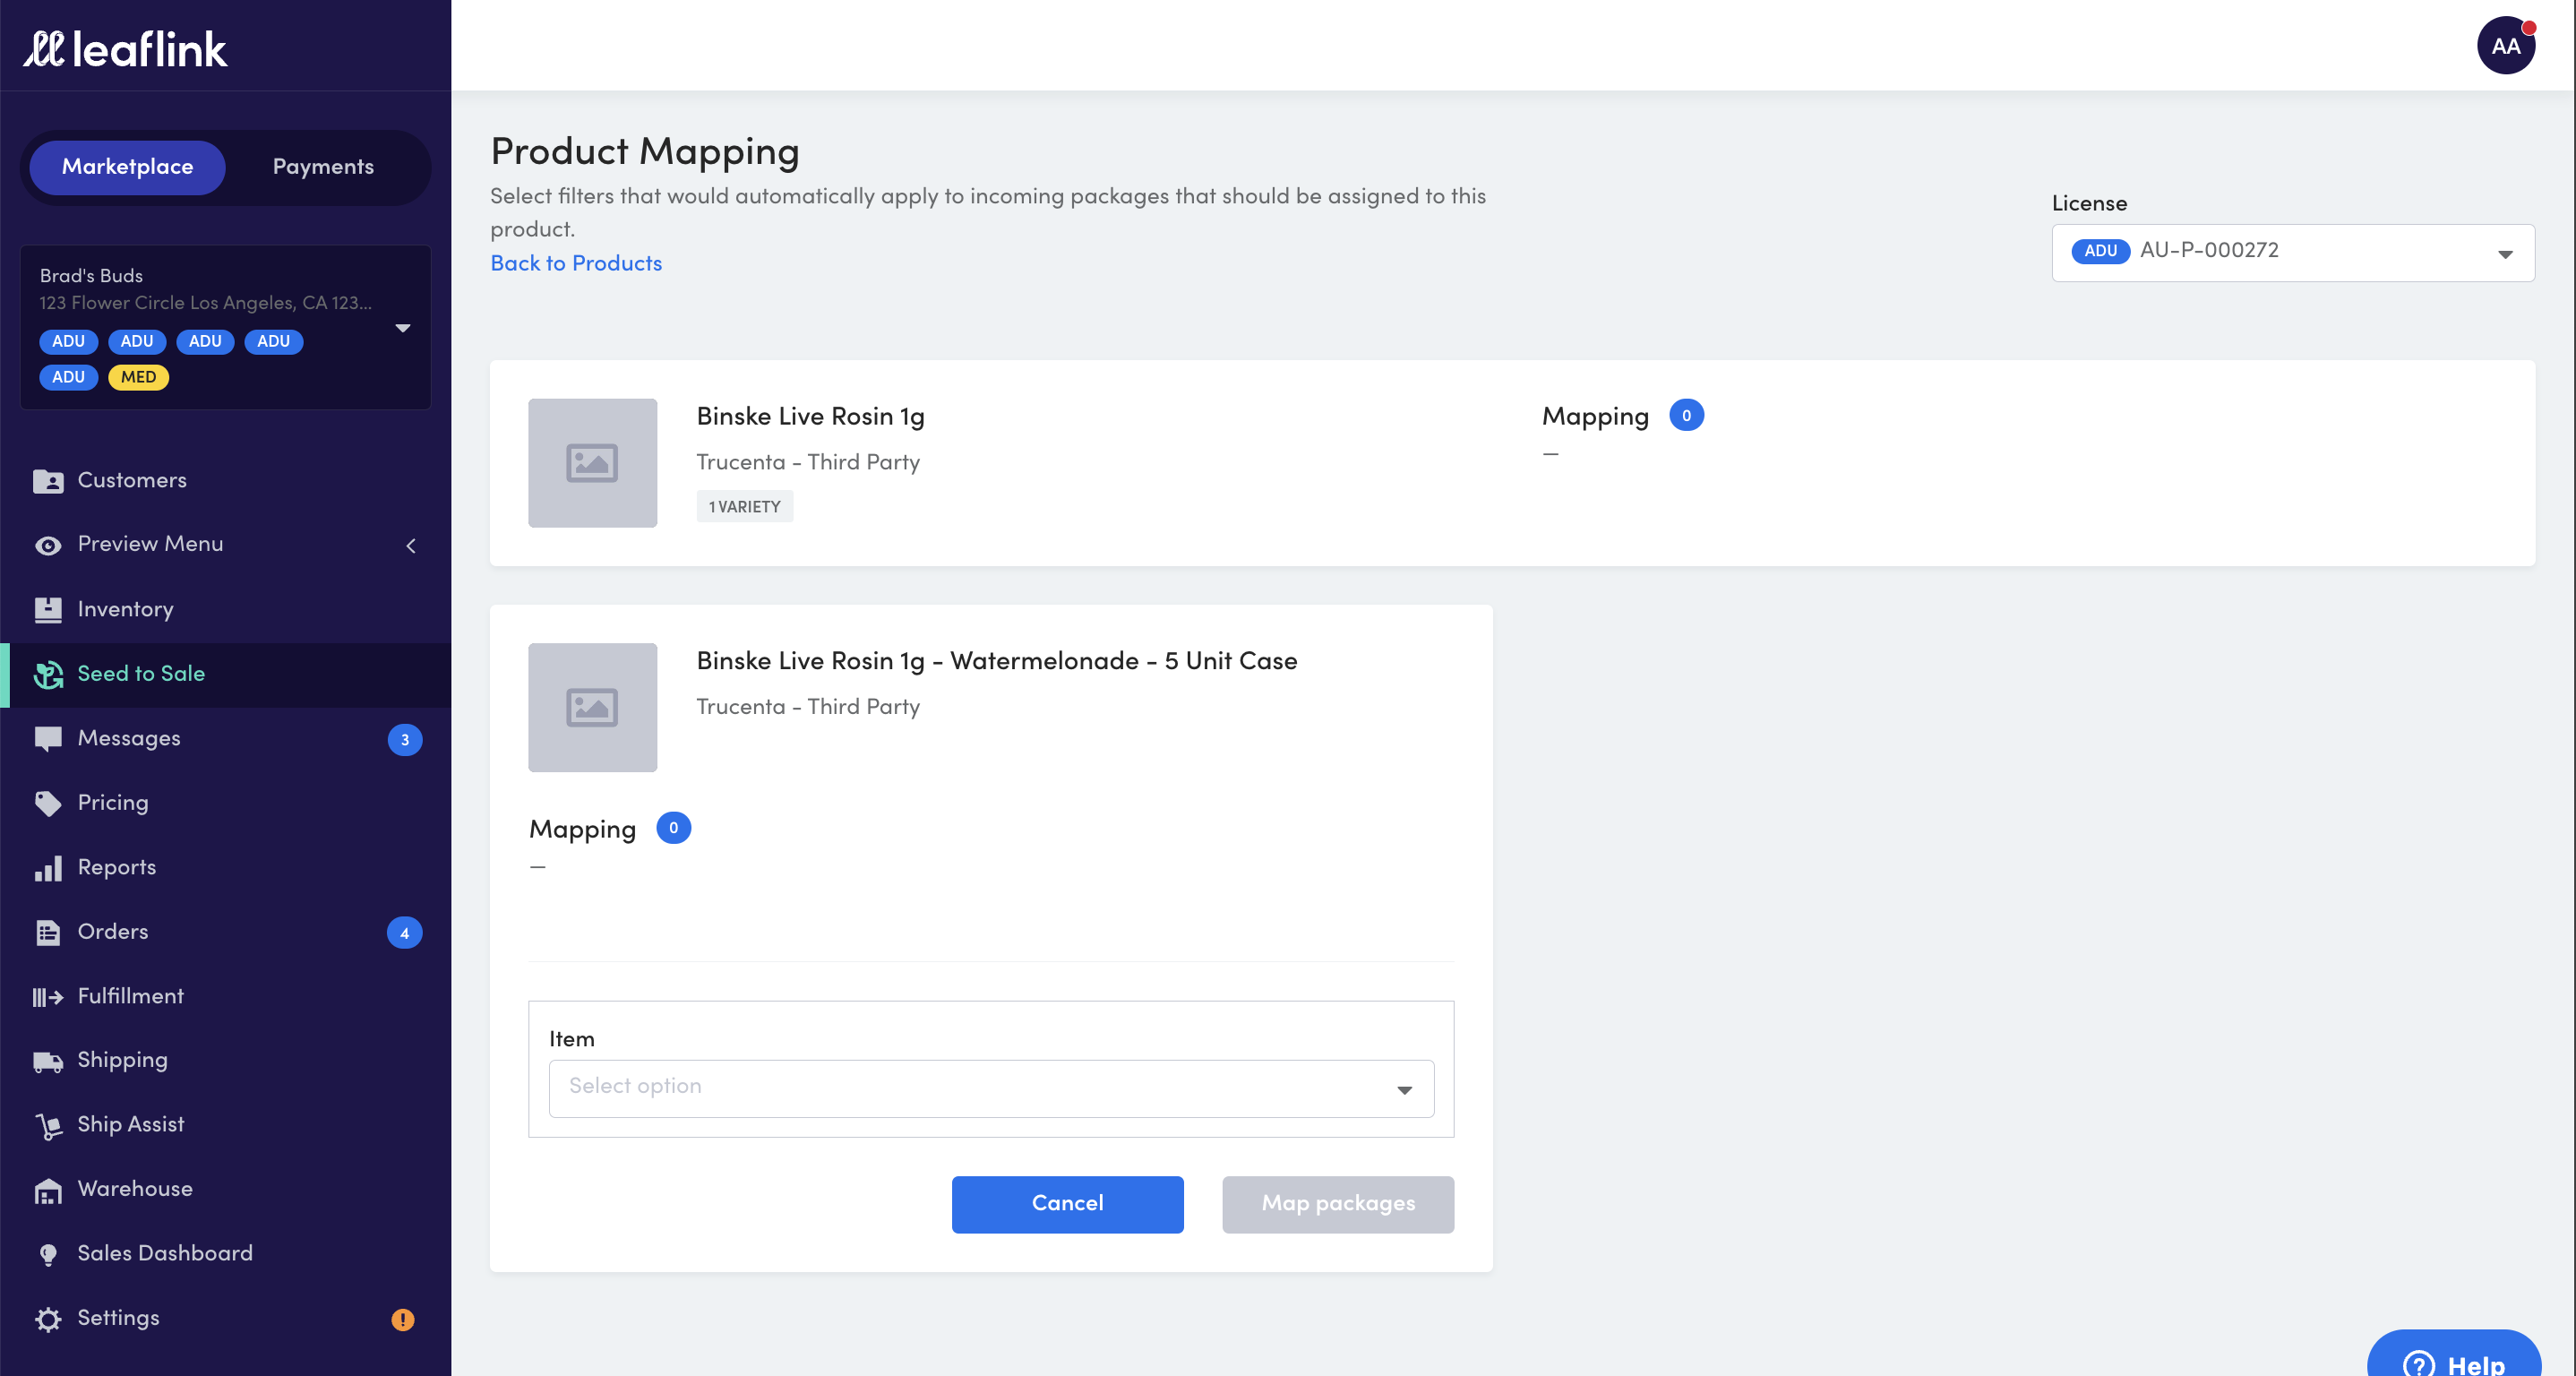The width and height of the screenshot is (2576, 1376).
Task: Click the Inventory sidebar icon
Action: click(x=48, y=610)
